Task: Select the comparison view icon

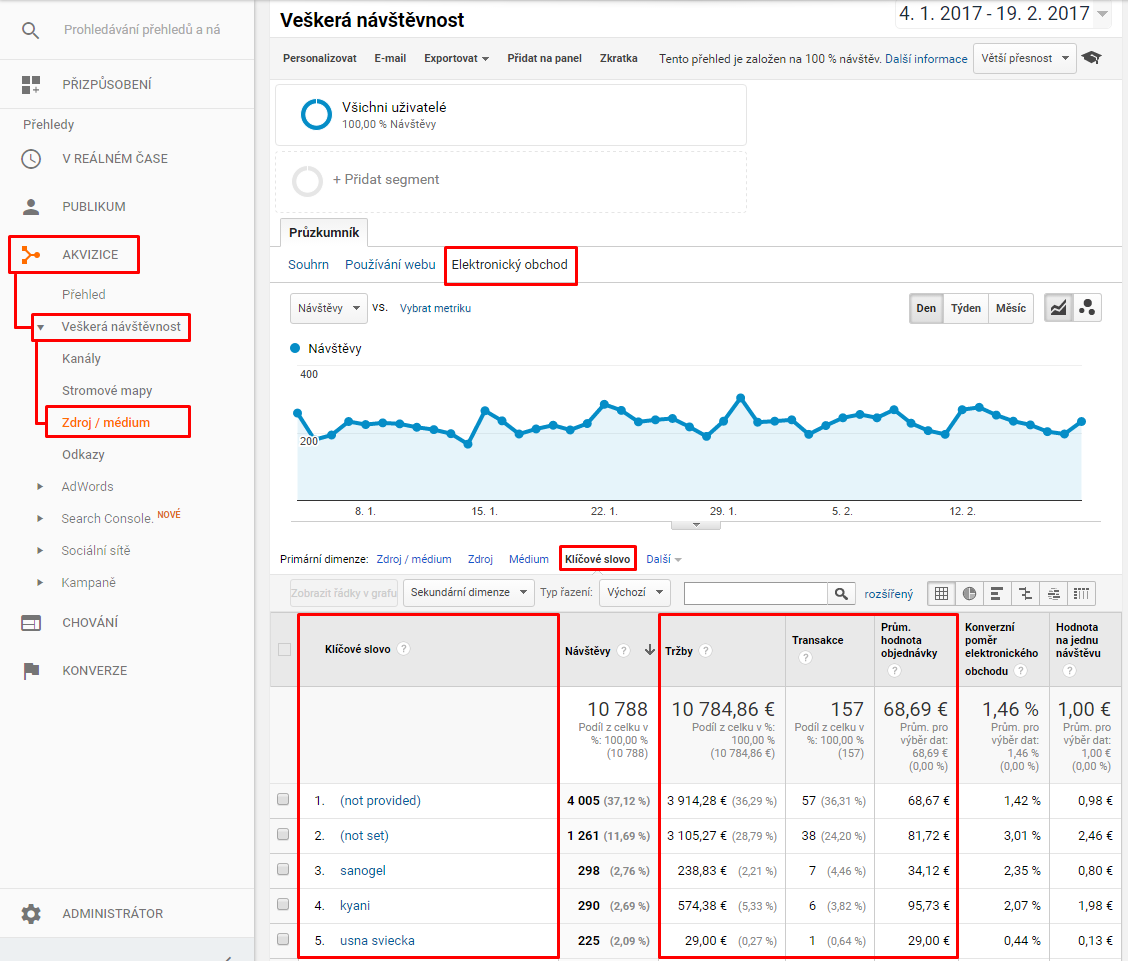Action: 1025,593
